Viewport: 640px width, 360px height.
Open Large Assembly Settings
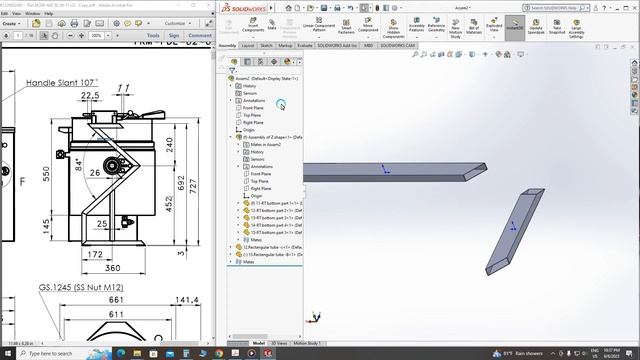pos(576,29)
